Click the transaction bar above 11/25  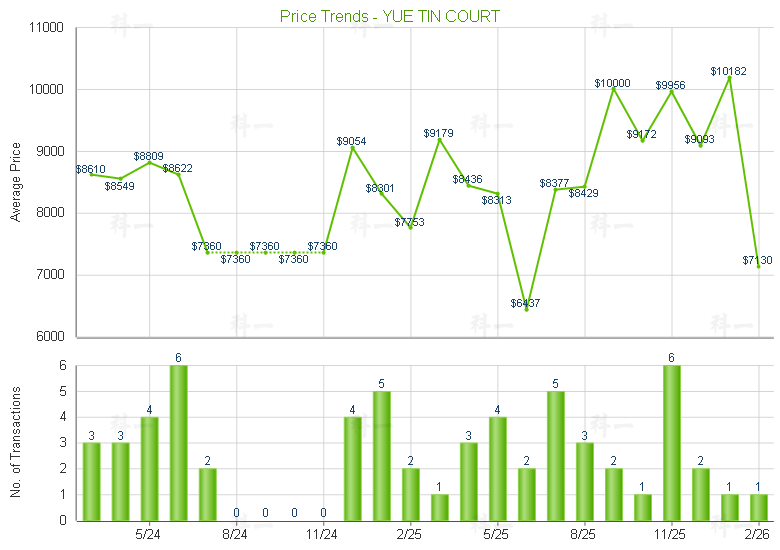coord(671,443)
